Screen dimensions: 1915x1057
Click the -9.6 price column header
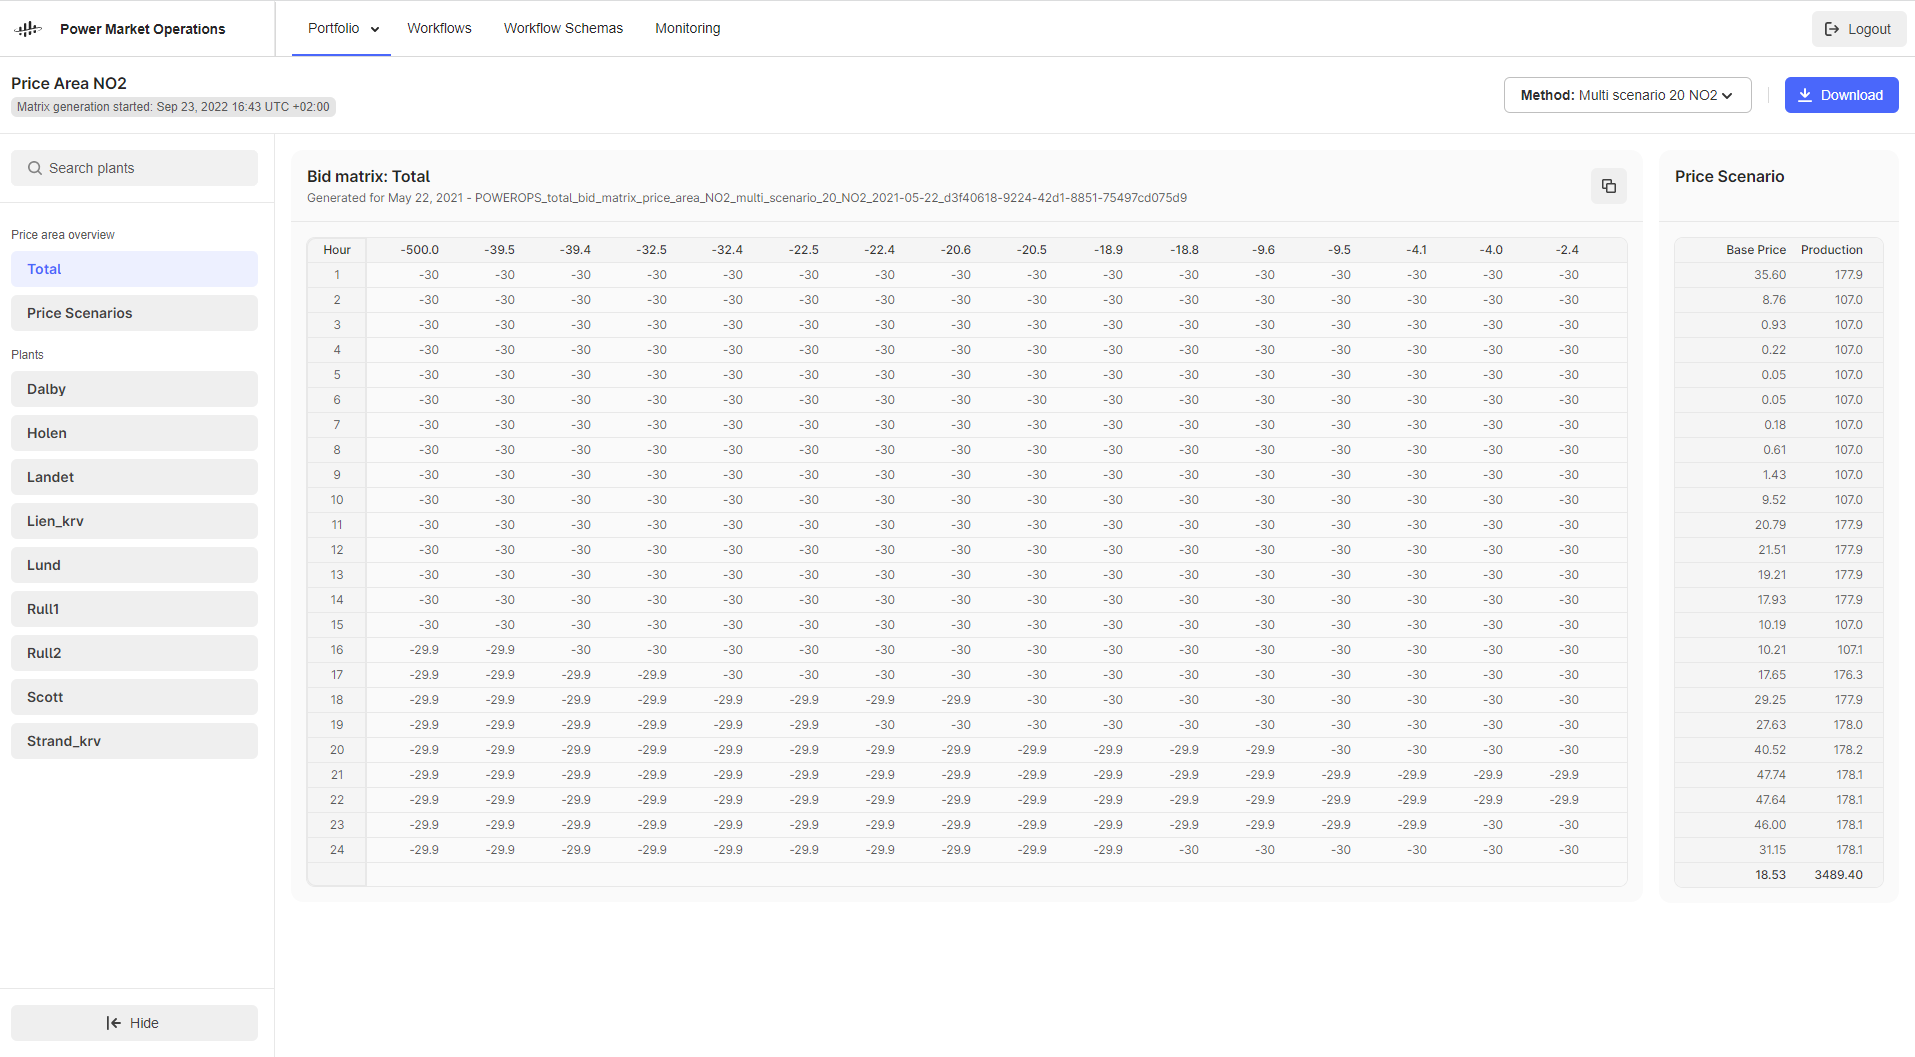coord(1263,250)
